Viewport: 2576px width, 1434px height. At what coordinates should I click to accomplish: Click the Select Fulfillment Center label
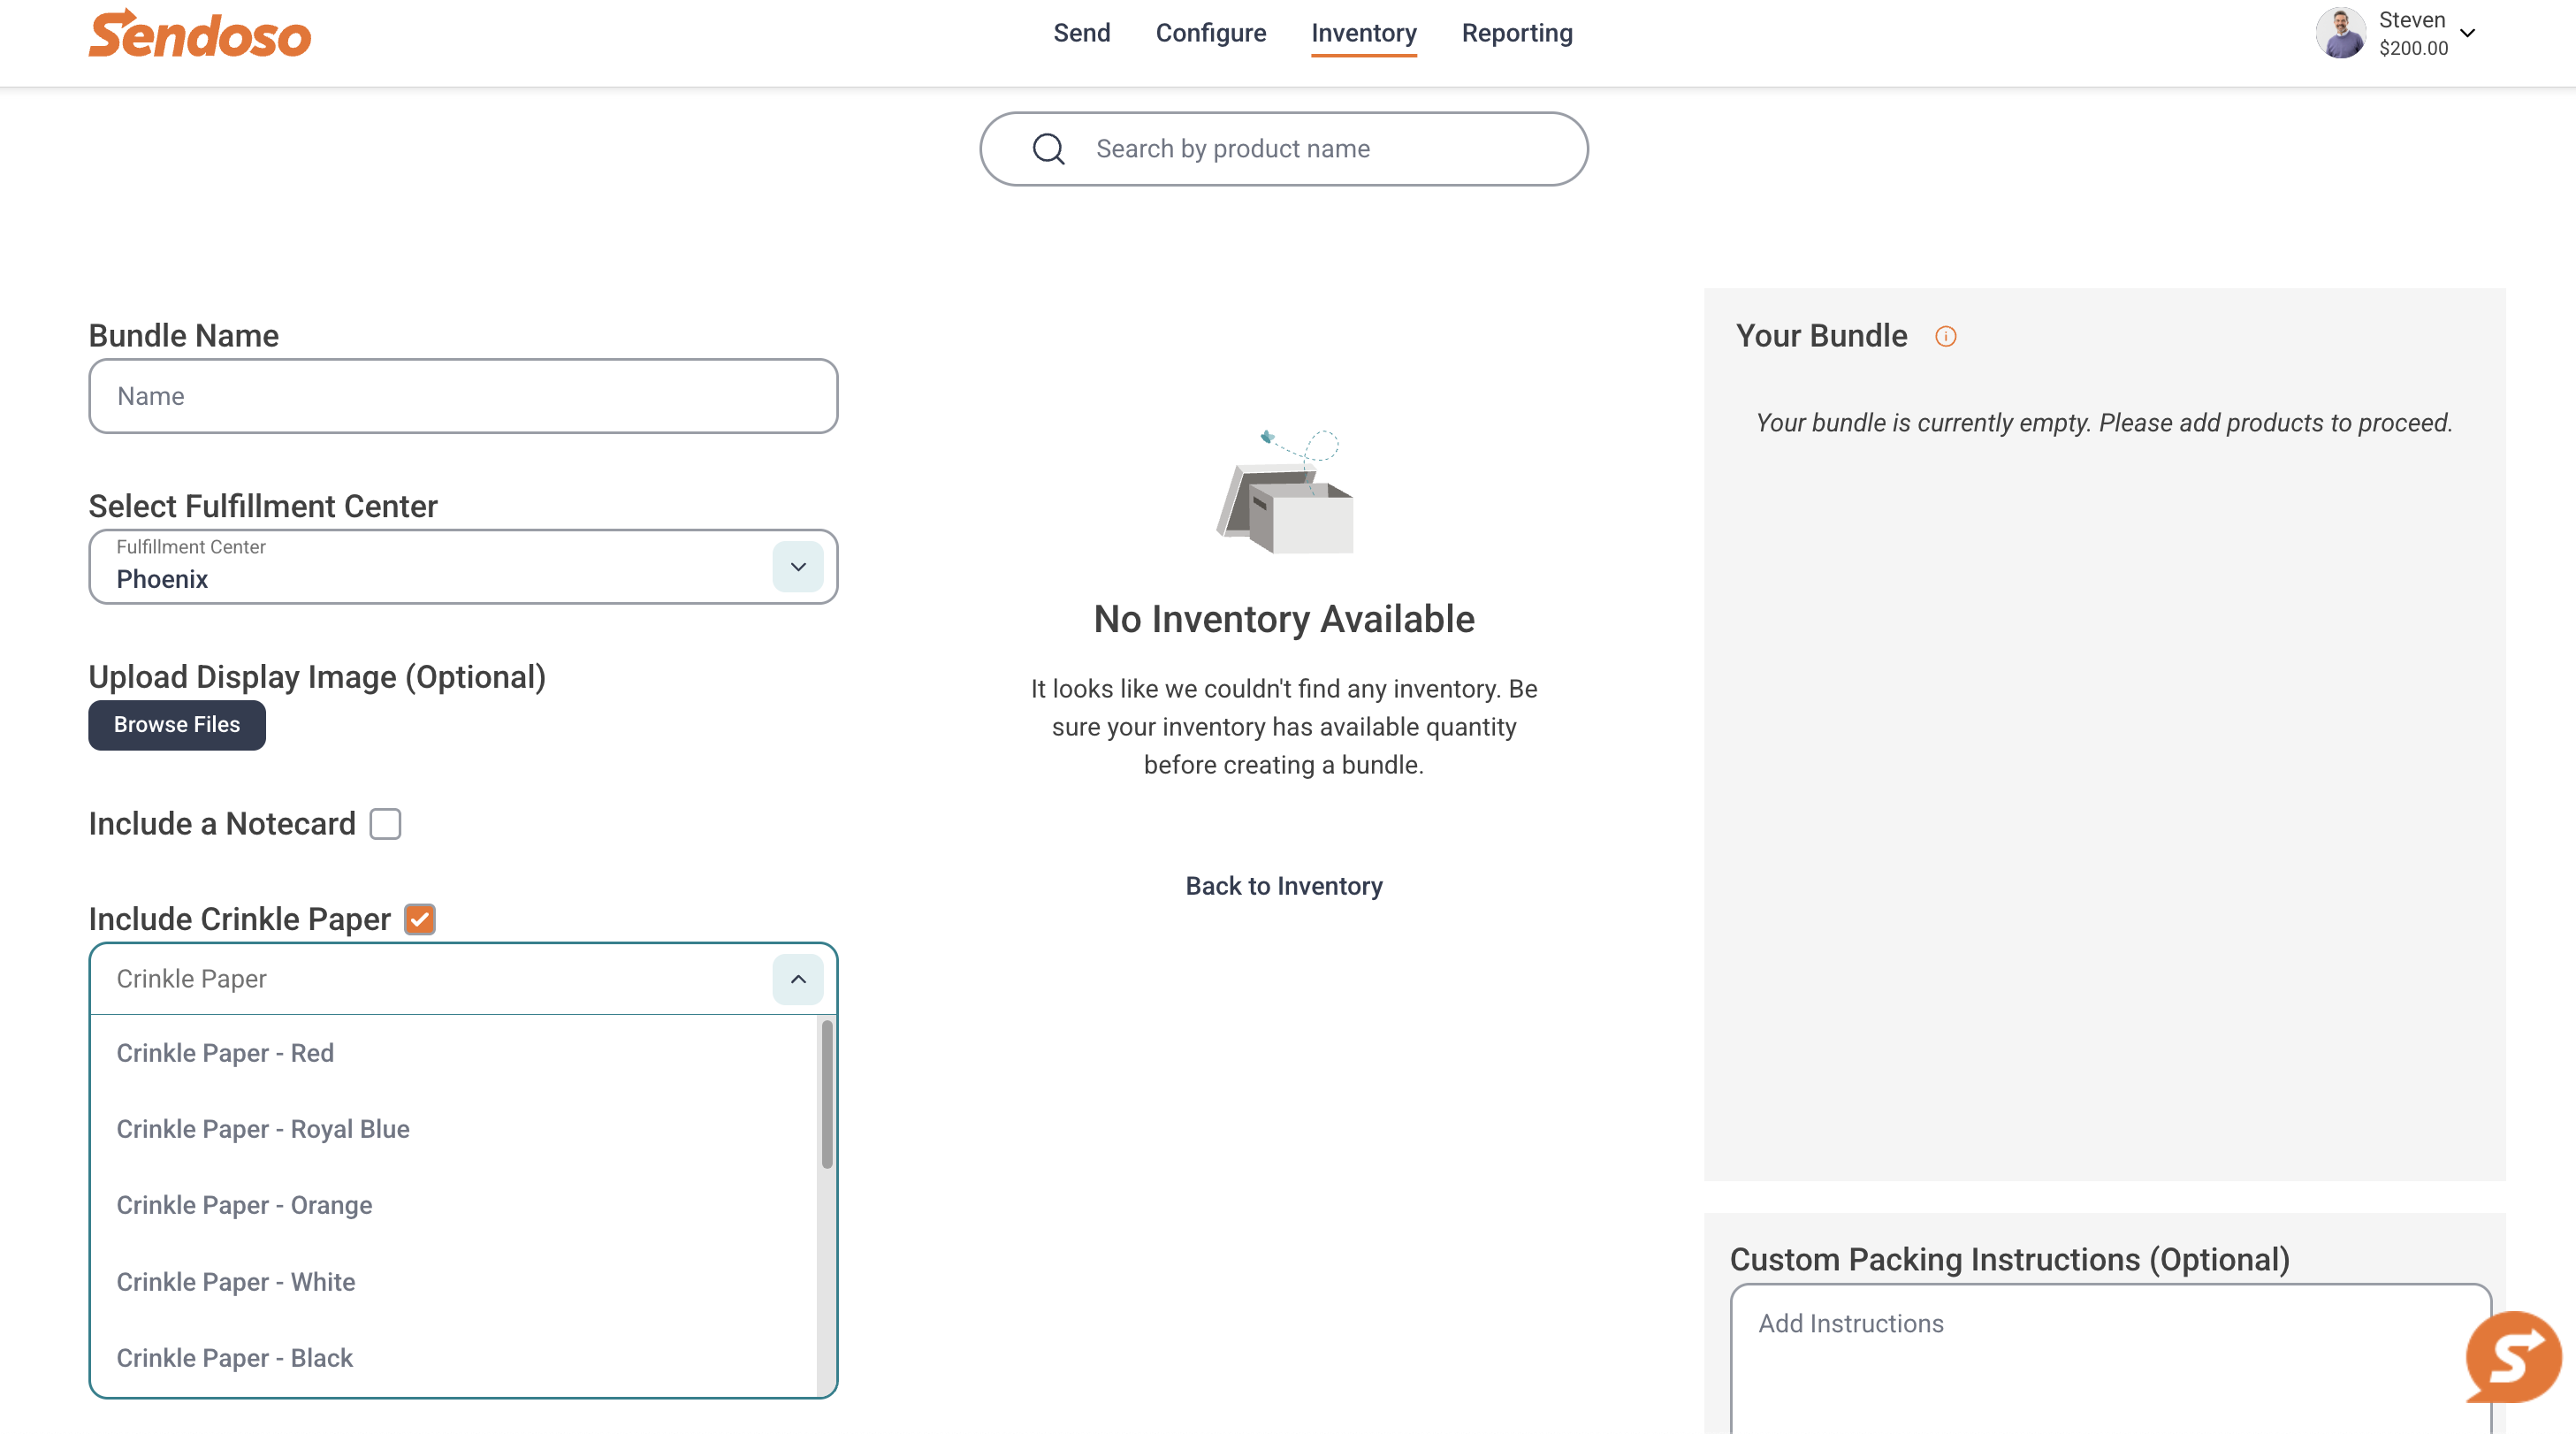tap(263, 506)
